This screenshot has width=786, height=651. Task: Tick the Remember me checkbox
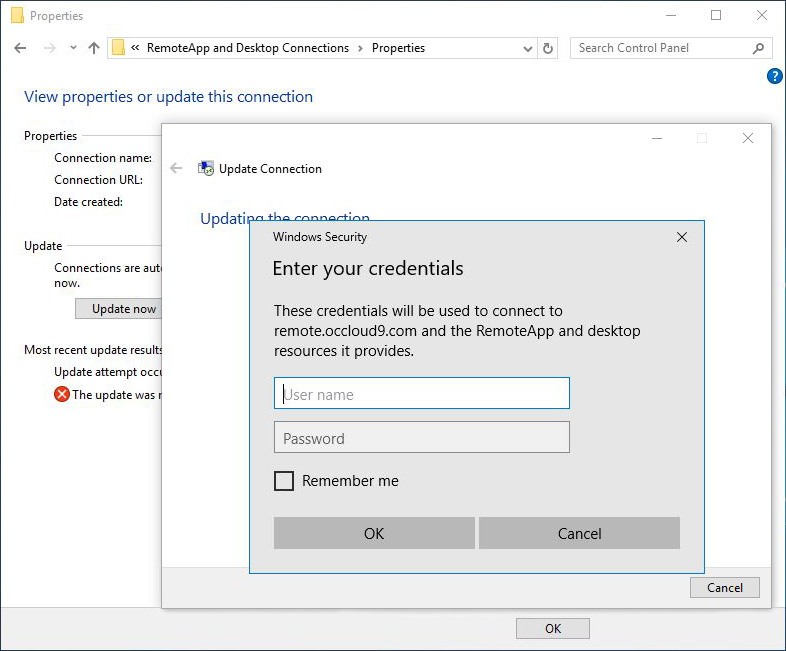tap(284, 481)
